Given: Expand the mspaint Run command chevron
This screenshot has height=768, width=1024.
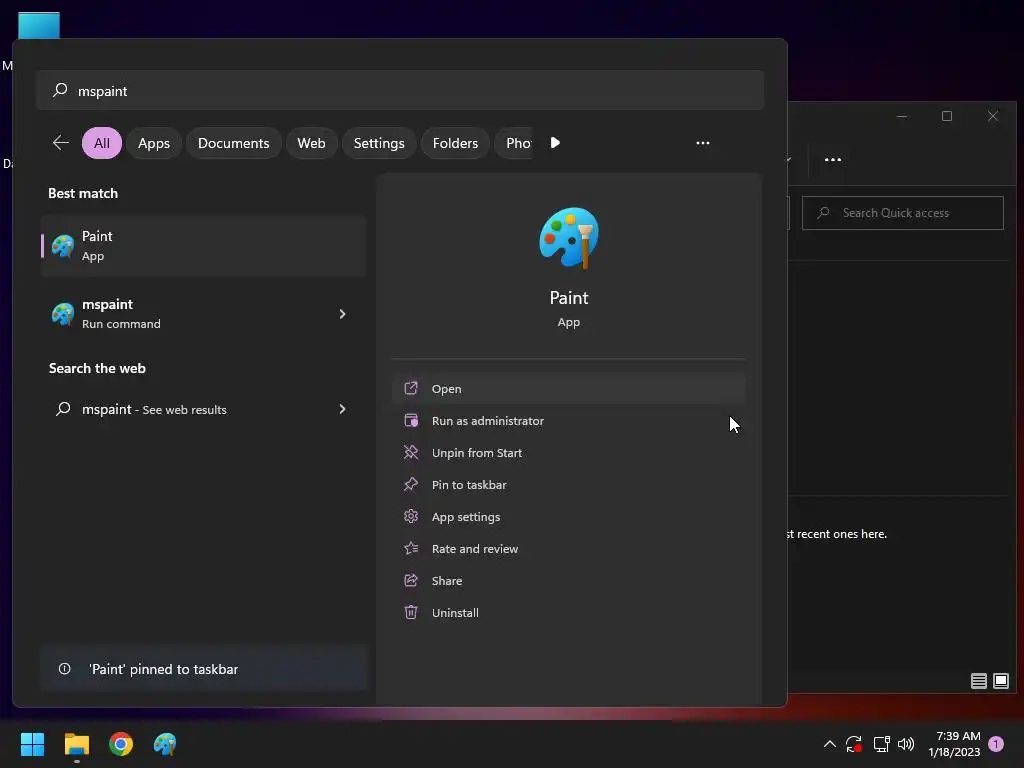Looking at the screenshot, I should click(x=342, y=314).
